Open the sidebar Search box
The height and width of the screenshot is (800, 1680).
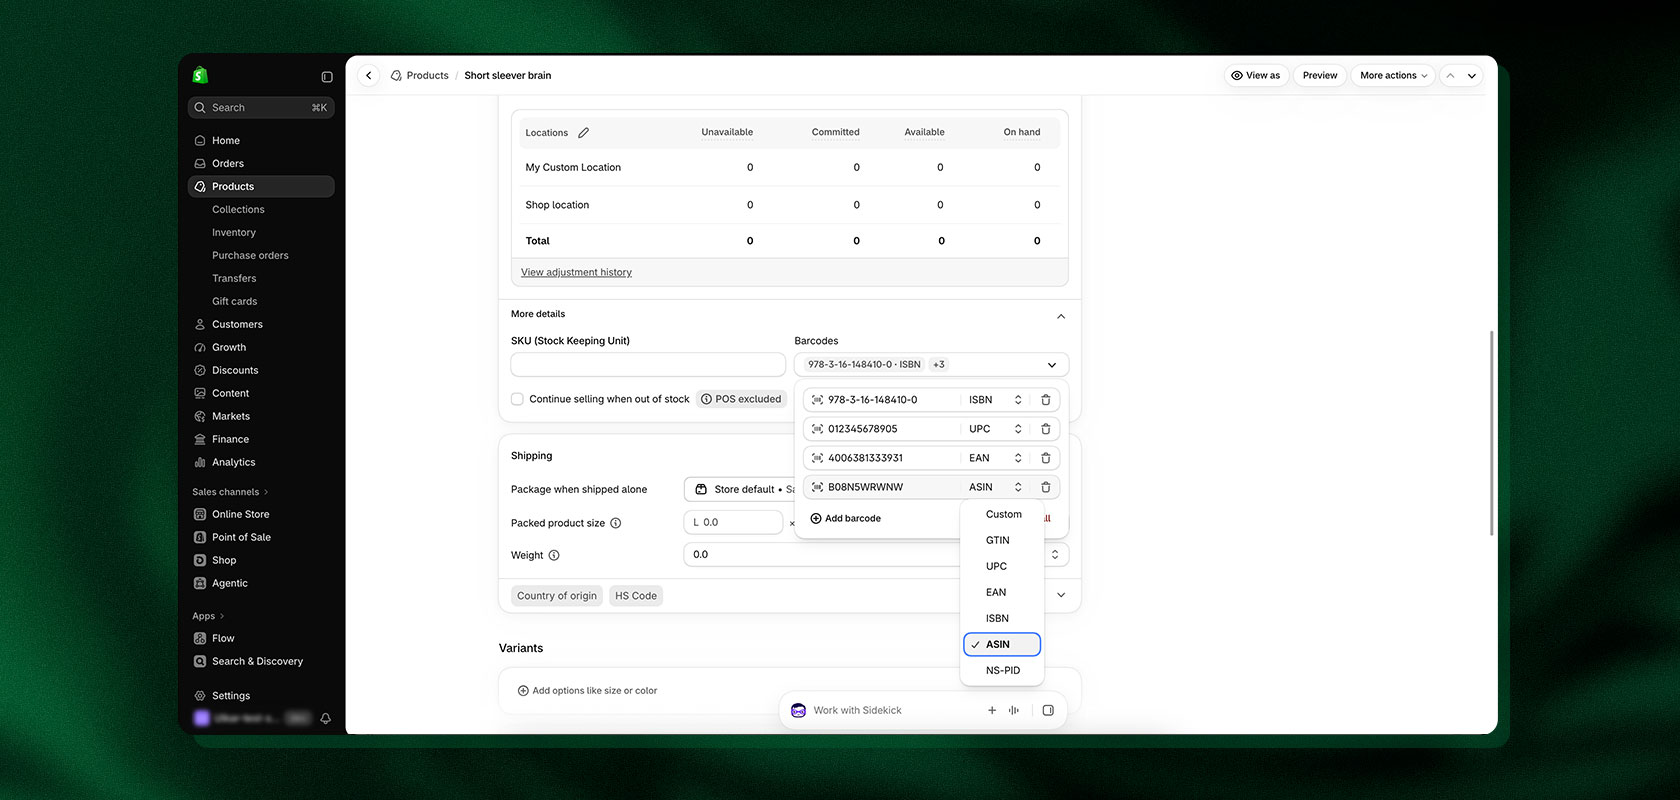(x=261, y=108)
